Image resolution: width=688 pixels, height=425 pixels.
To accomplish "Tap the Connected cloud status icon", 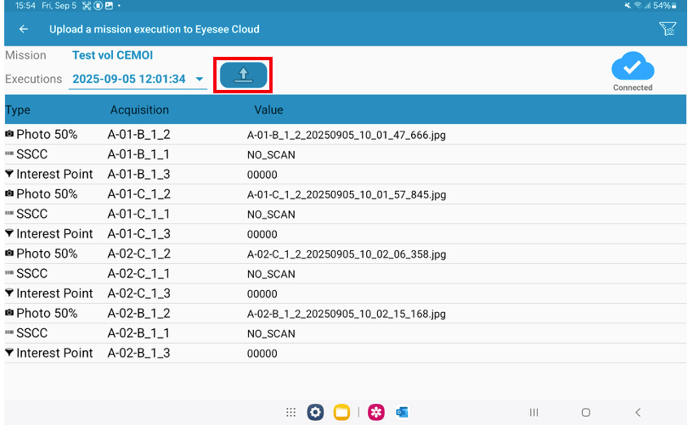I will click(632, 68).
